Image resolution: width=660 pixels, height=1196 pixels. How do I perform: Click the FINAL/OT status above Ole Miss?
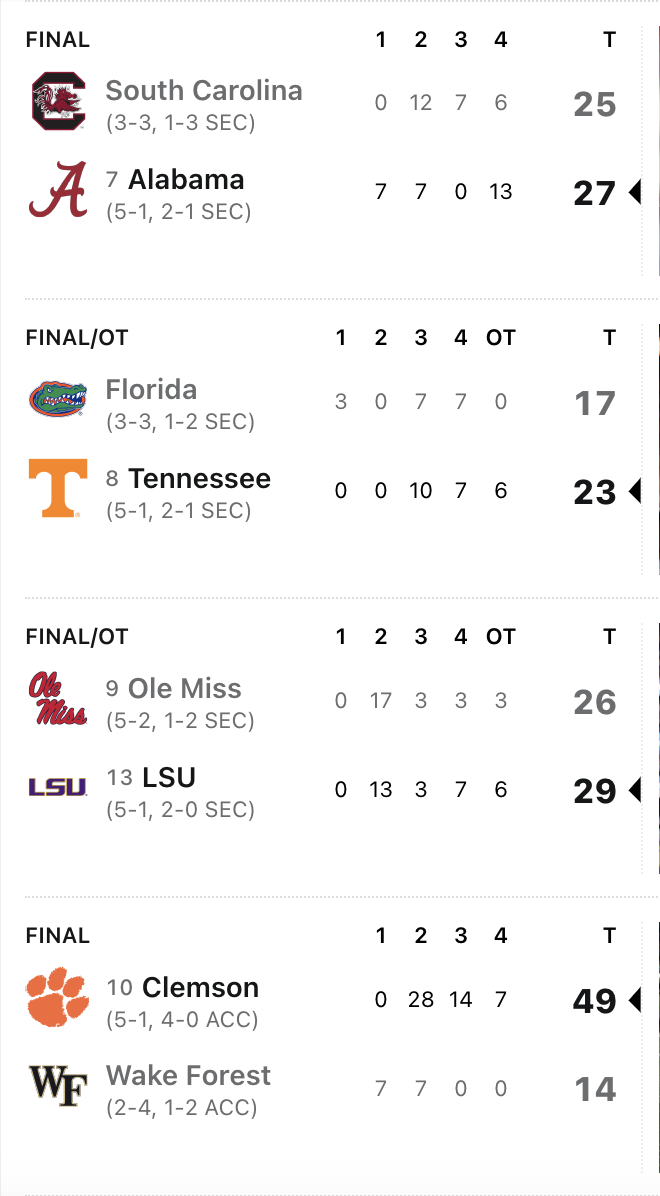(77, 637)
